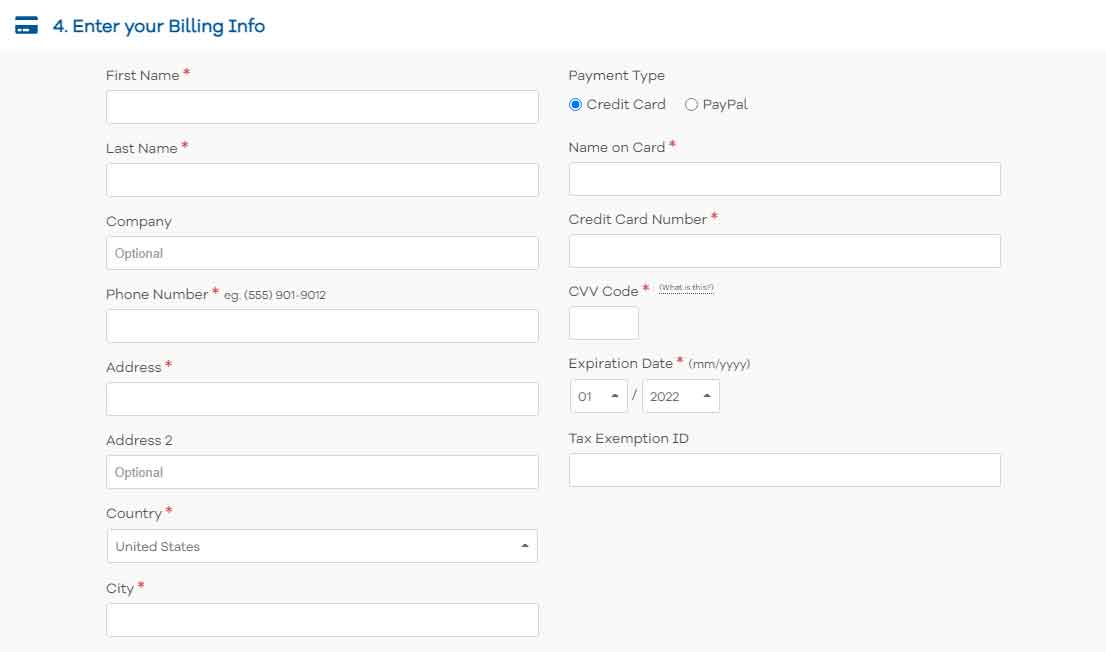Open the expiration year dropdown
The image size is (1106, 652).
tap(680, 396)
